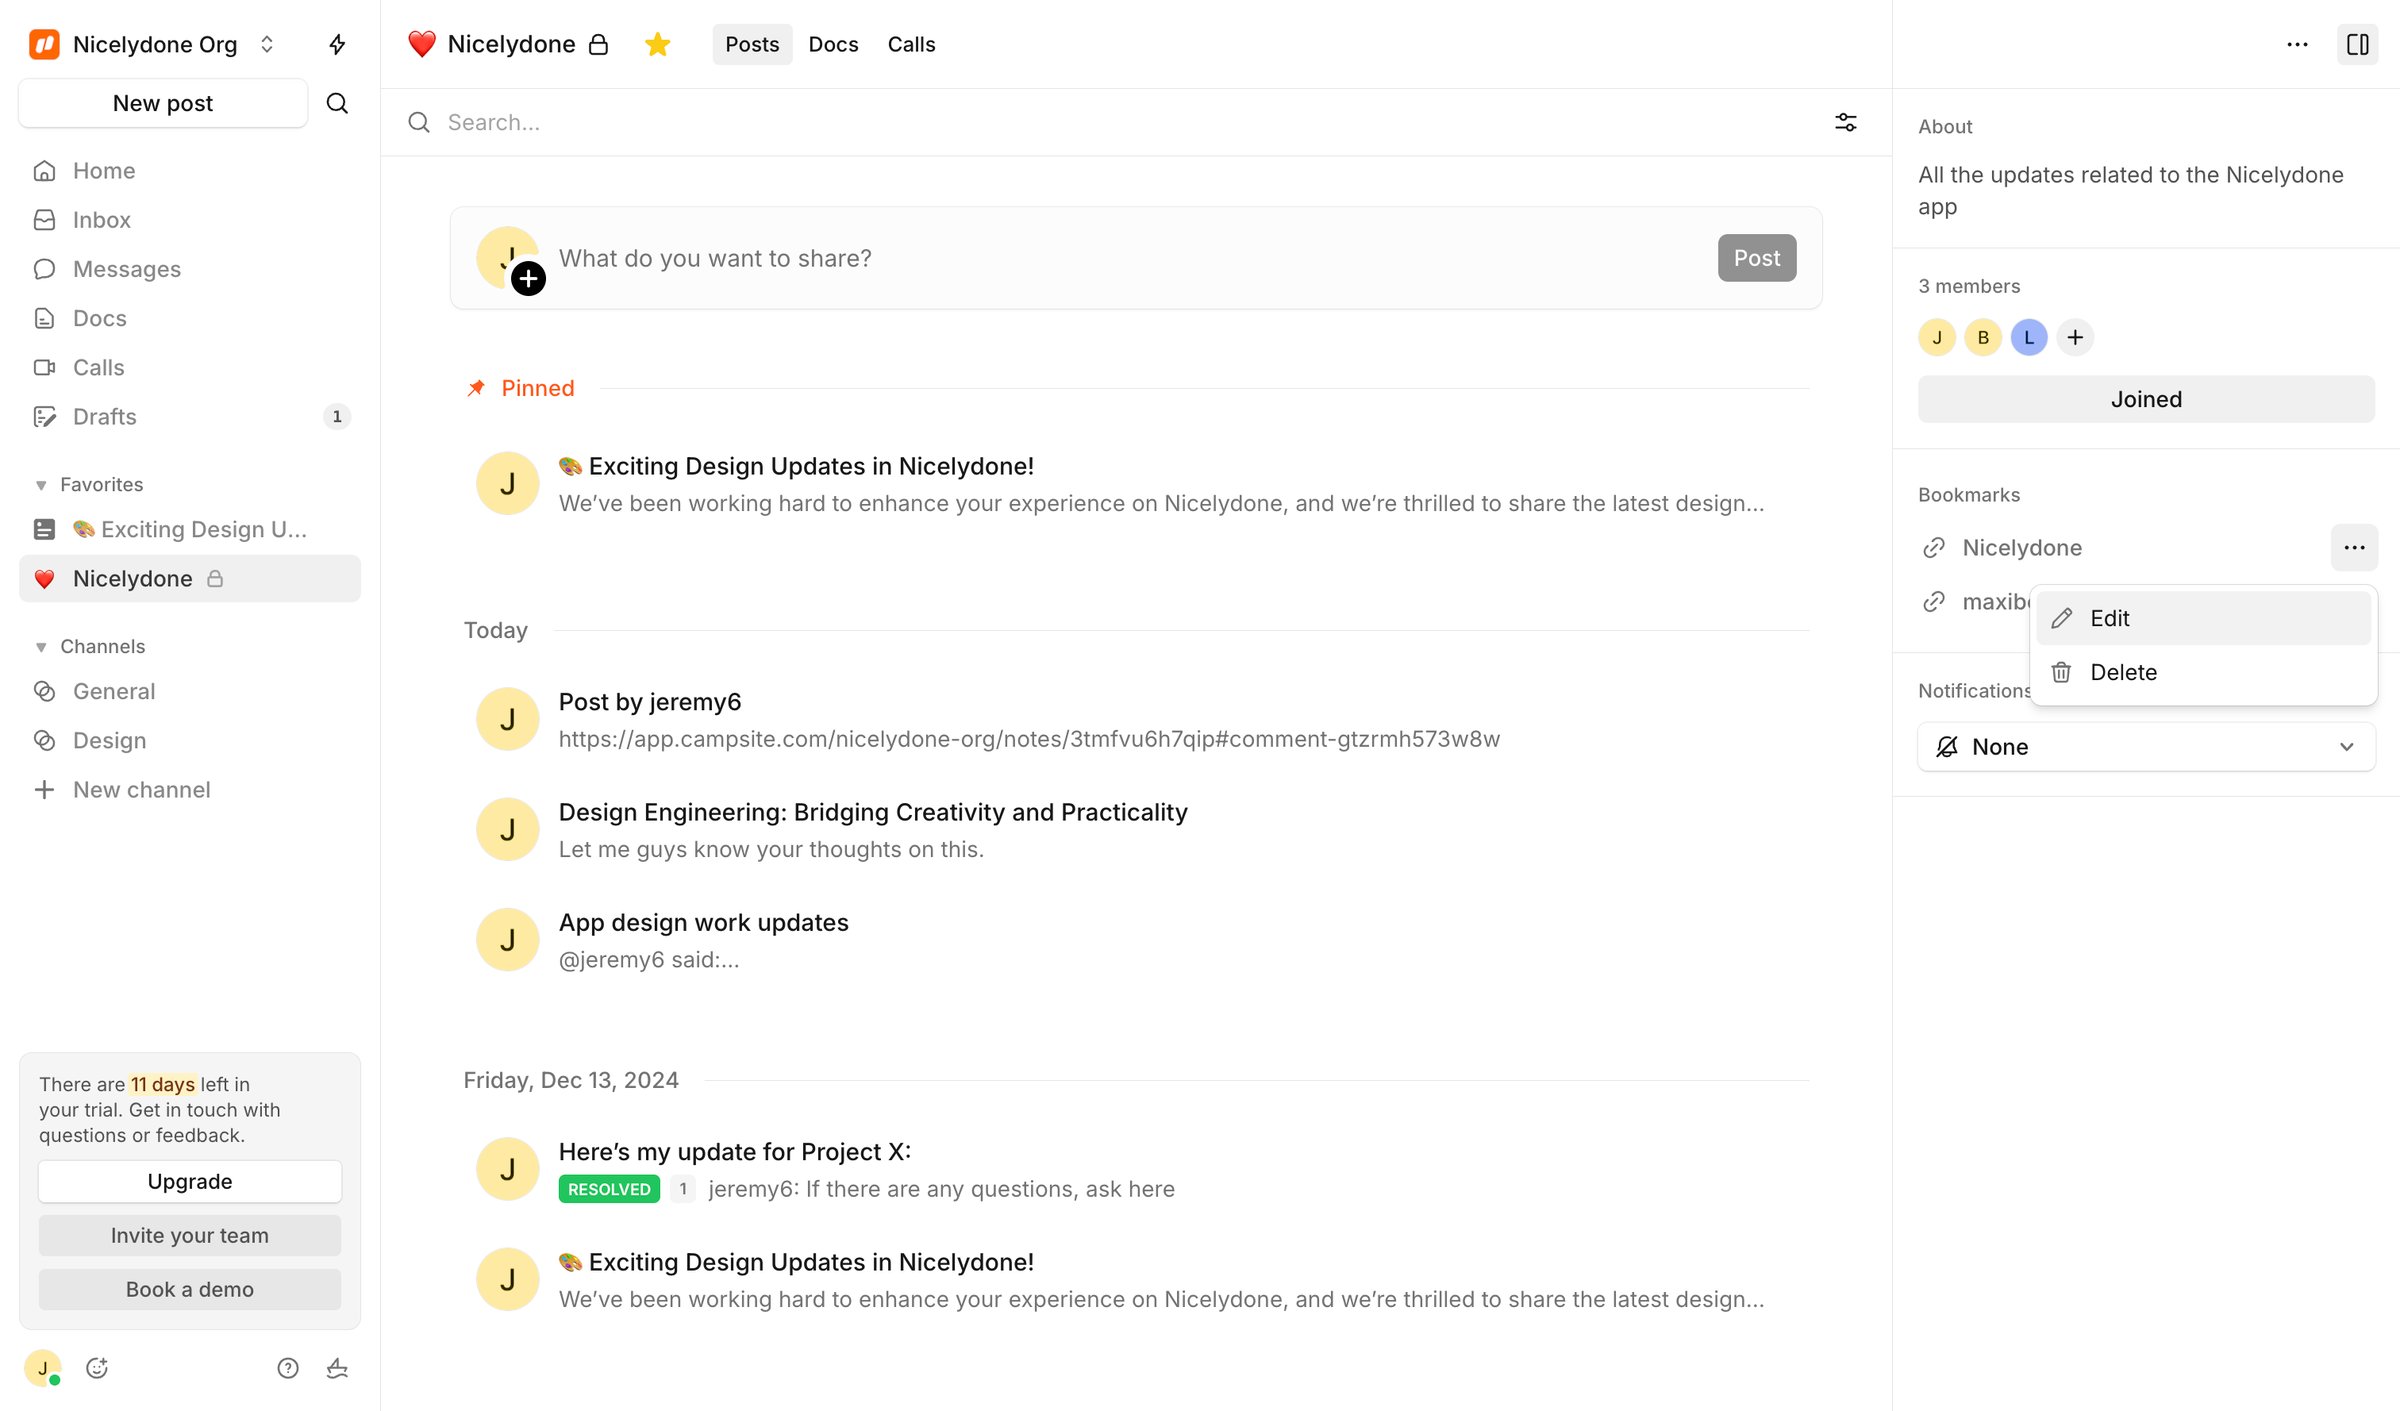Click the gray Post button

[1757, 258]
